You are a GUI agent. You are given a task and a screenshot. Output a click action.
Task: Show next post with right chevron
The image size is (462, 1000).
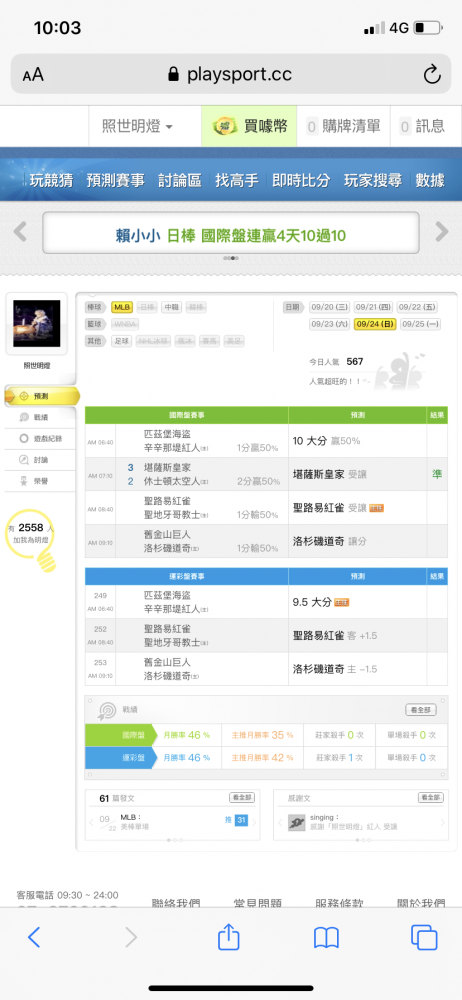point(253,823)
